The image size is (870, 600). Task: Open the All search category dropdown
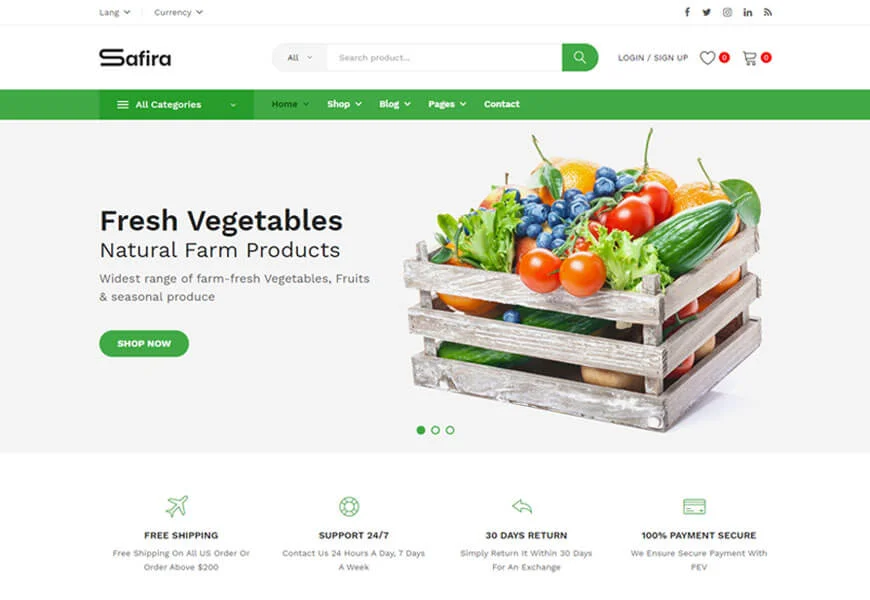point(300,57)
